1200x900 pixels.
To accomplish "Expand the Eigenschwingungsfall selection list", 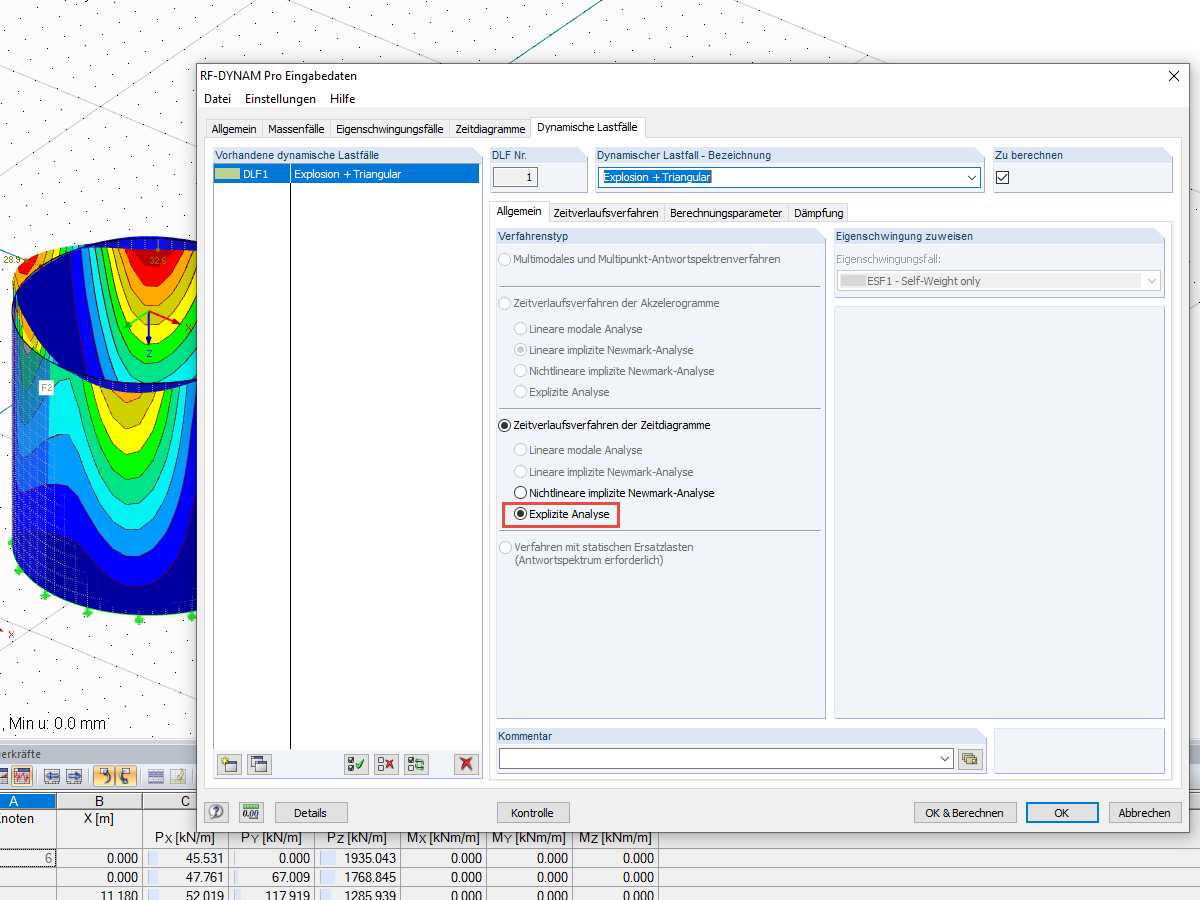I will pyautogui.click(x=1152, y=280).
